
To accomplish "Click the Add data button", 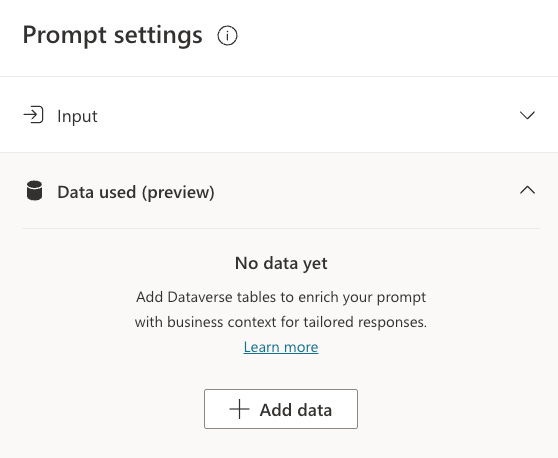I will (281, 409).
